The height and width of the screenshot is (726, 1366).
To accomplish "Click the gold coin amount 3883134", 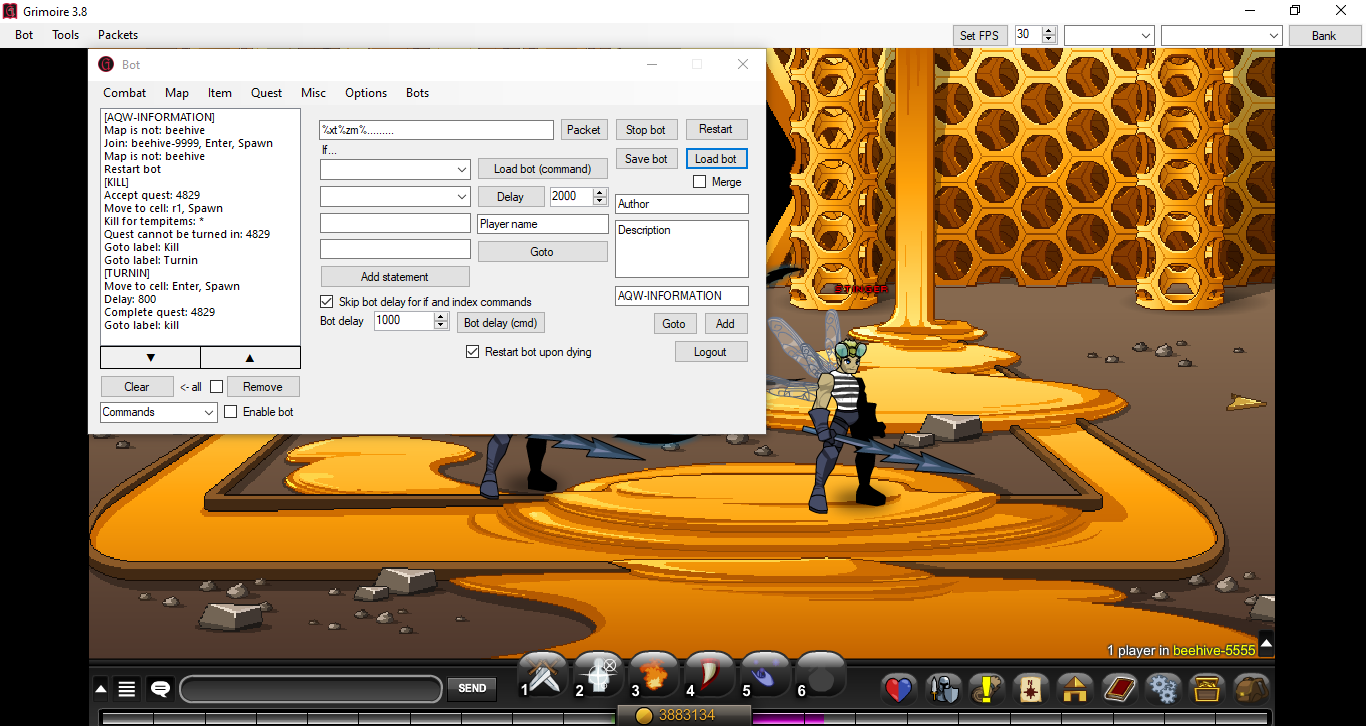I will tap(686, 715).
